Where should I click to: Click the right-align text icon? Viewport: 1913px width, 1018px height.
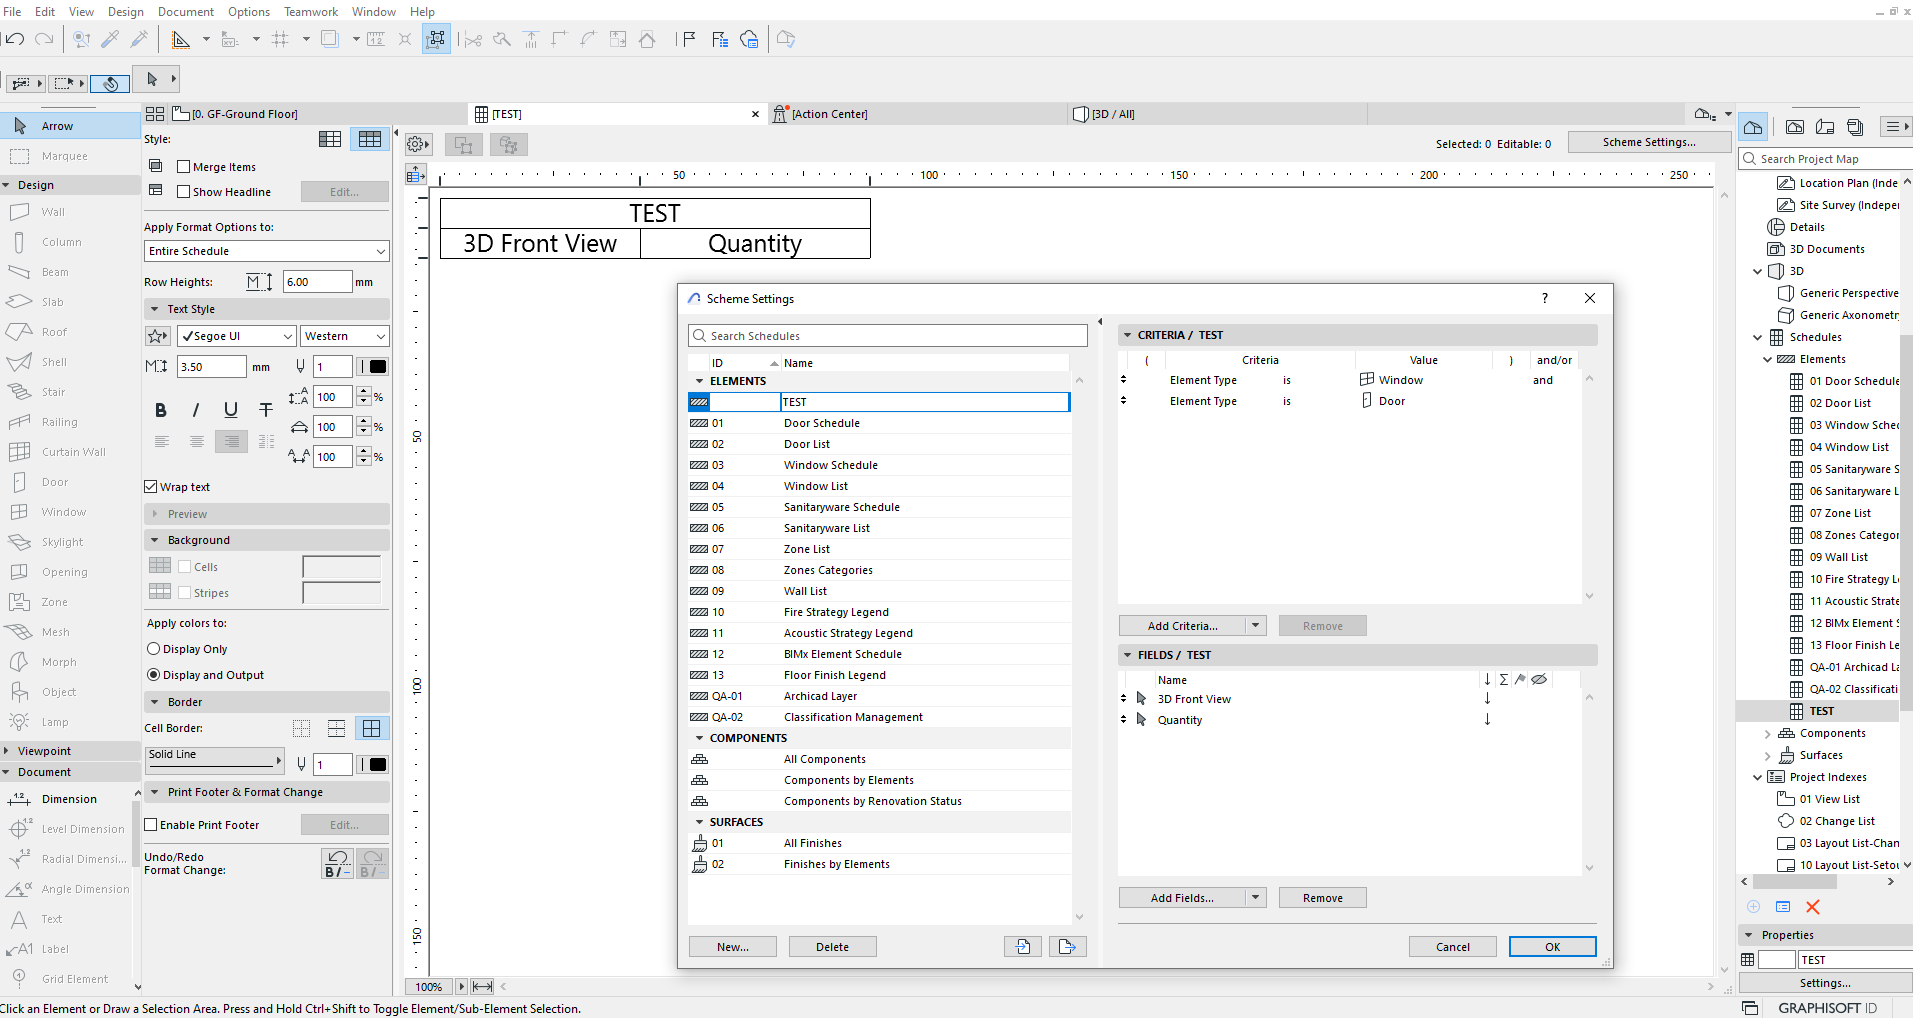[232, 441]
